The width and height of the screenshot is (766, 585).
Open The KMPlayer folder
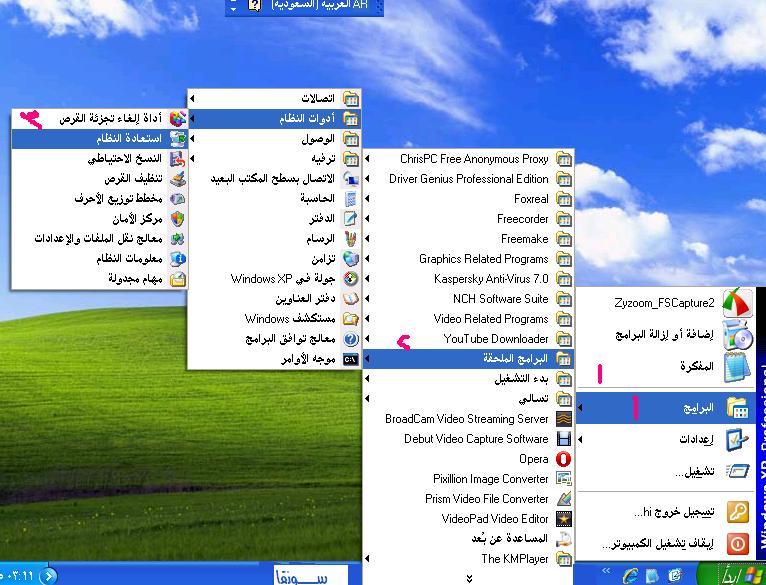pyautogui.click(x=468, y=559)
